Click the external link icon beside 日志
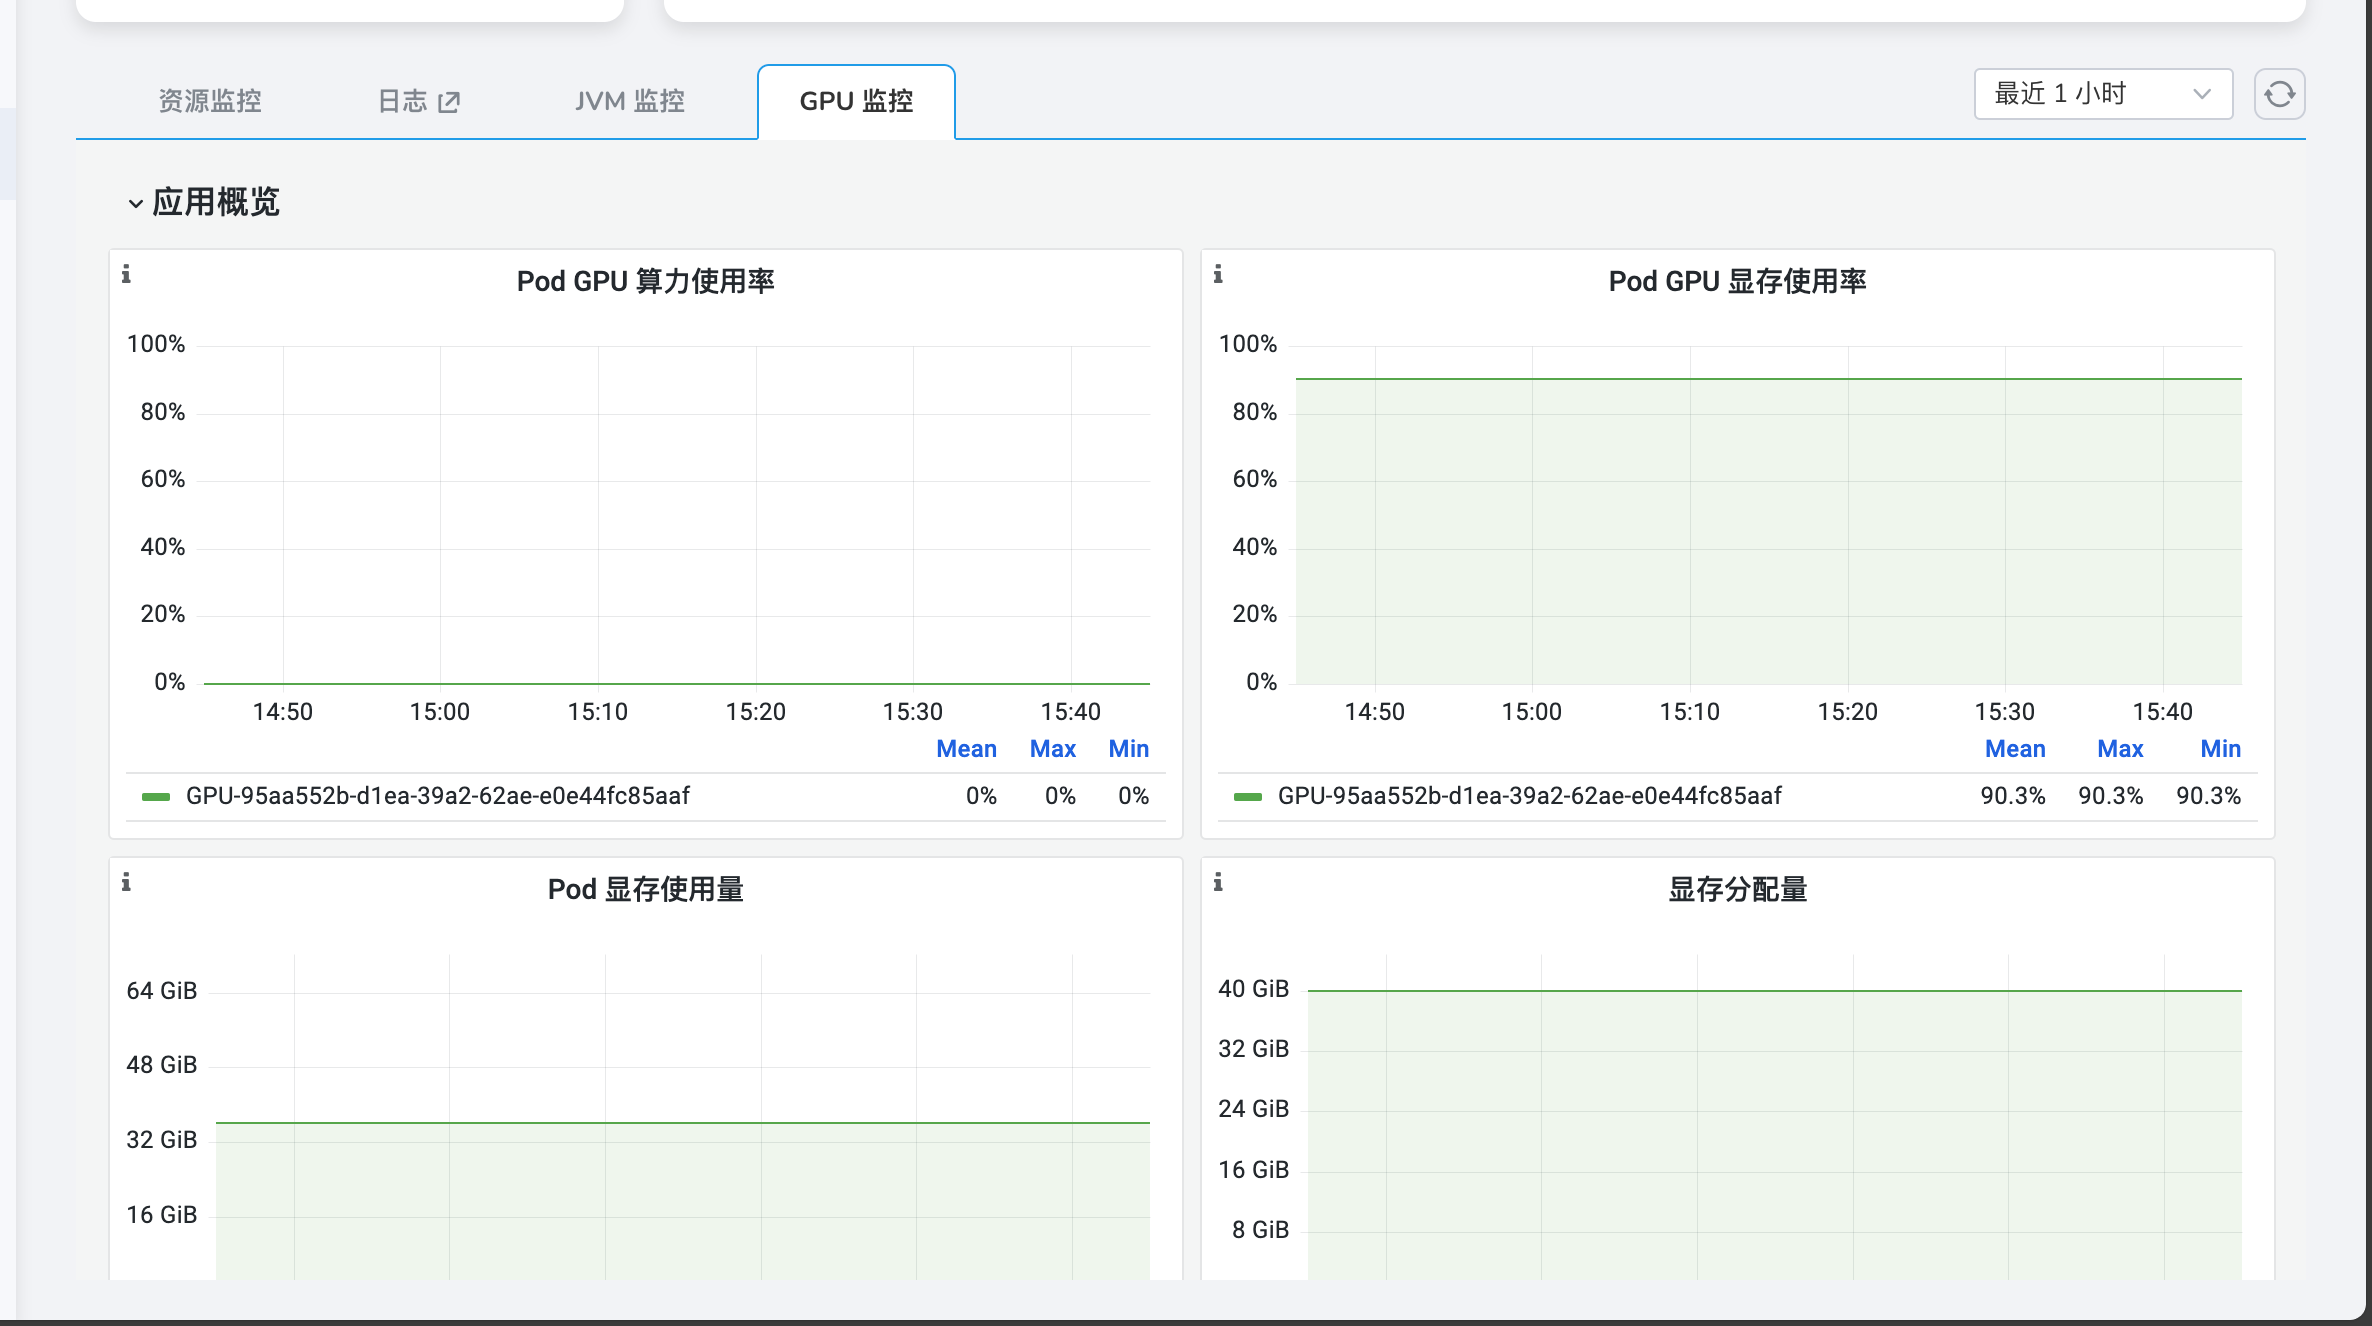 (x=449, y=102)
